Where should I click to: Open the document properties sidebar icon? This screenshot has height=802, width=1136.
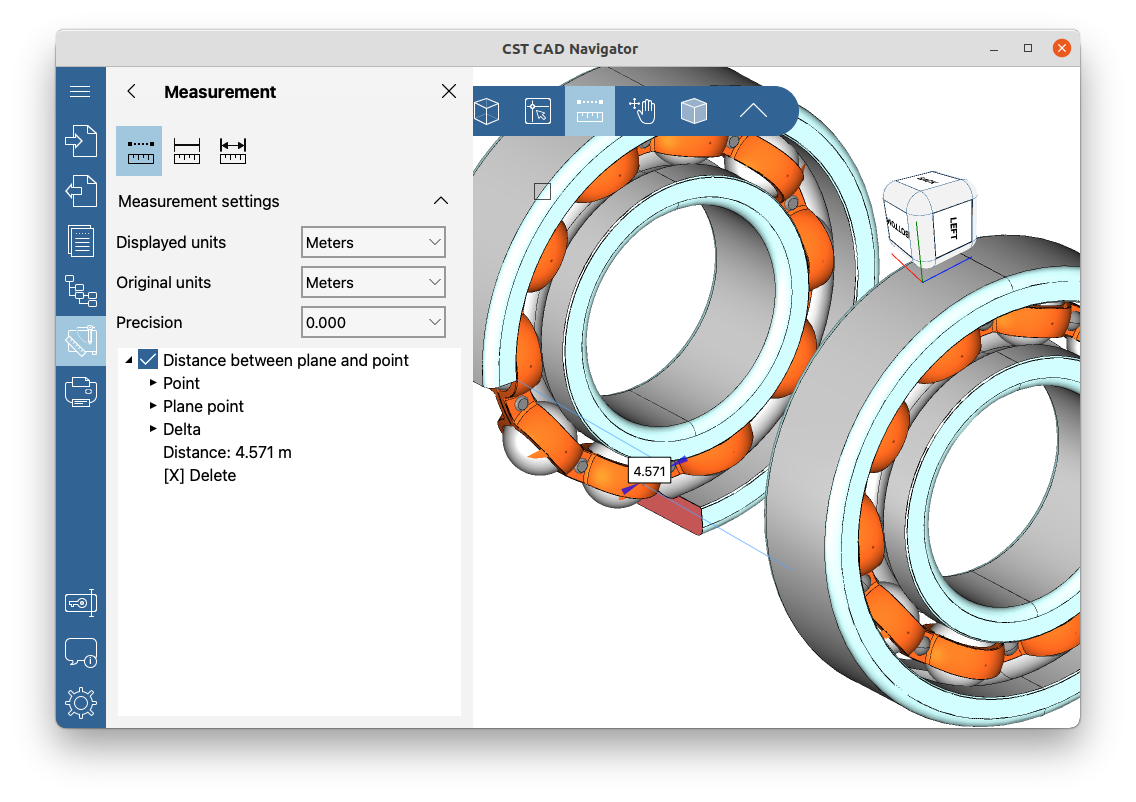[80, 241]
